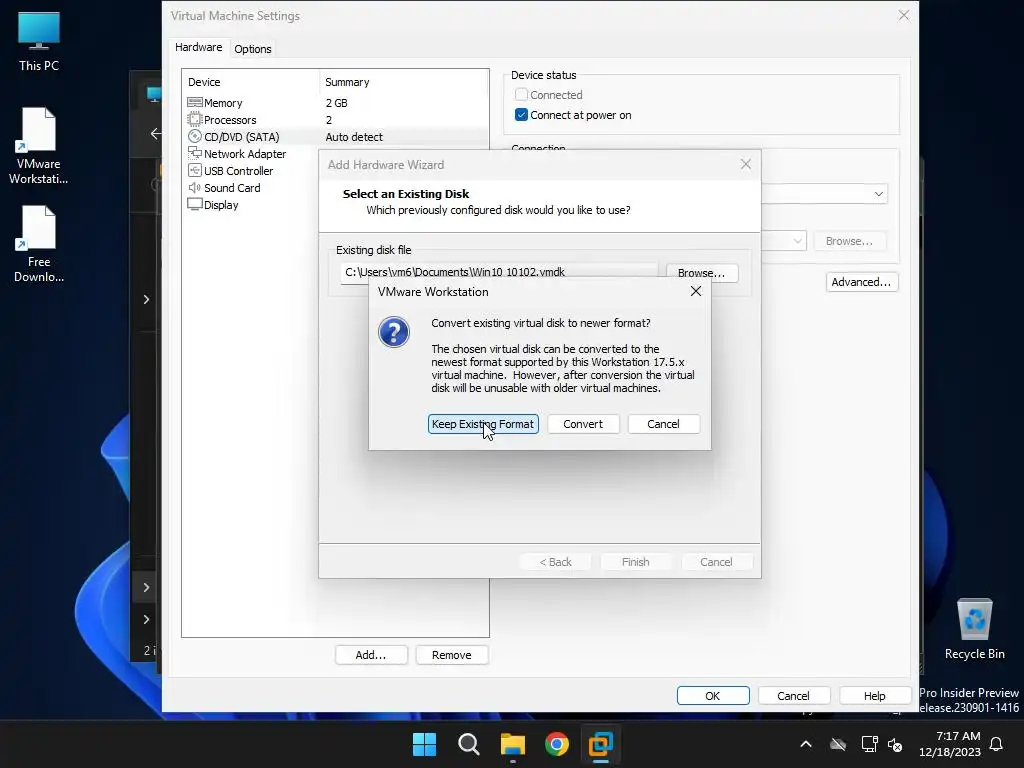The image size is (1024, 768).
Task: Click the Add... hardware button
Action: [371, 655]
